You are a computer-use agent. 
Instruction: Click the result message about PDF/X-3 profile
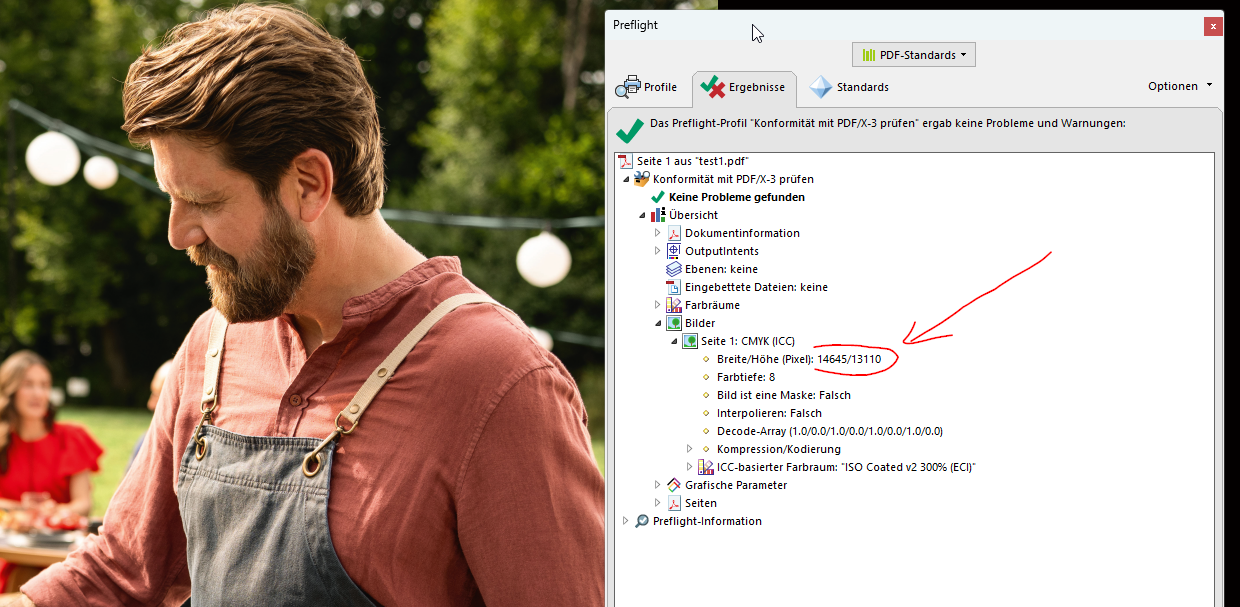point(888,123)
